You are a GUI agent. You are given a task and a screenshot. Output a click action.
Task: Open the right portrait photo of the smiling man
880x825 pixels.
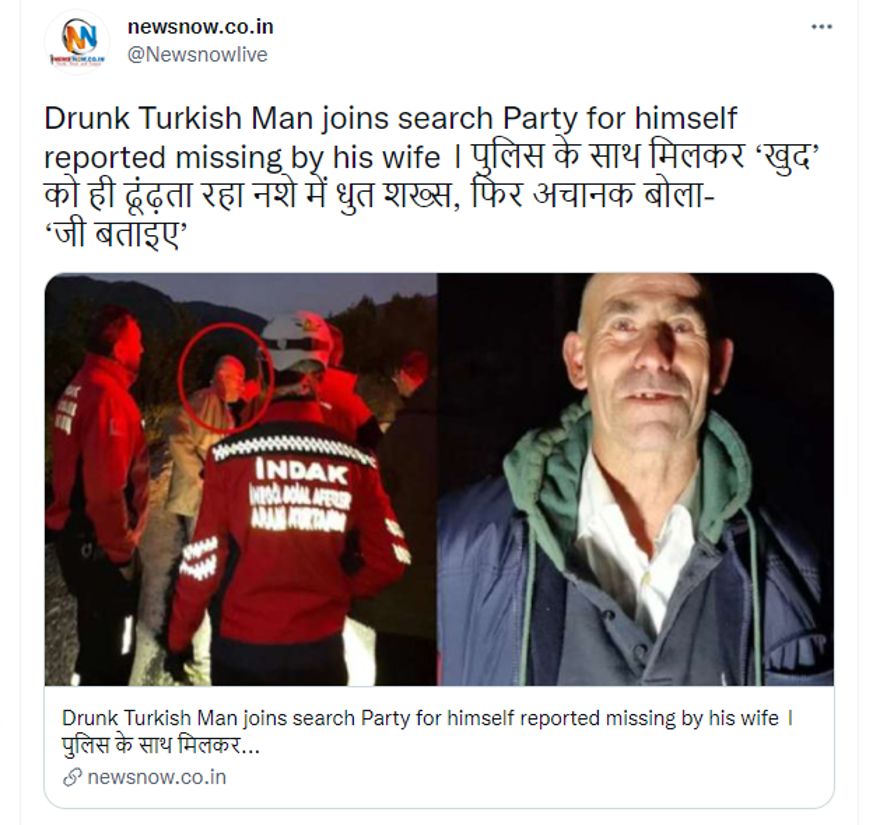635,479
